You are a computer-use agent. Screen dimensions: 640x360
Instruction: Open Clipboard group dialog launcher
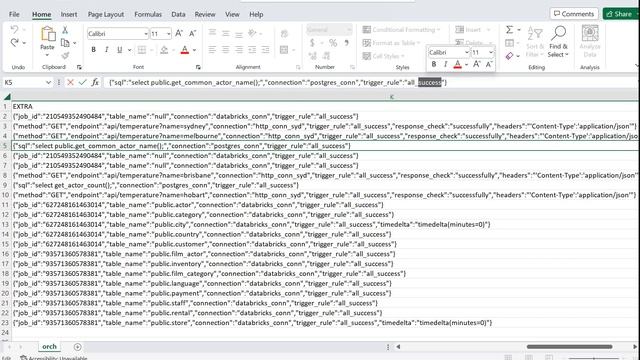click(x=79, y=67)
